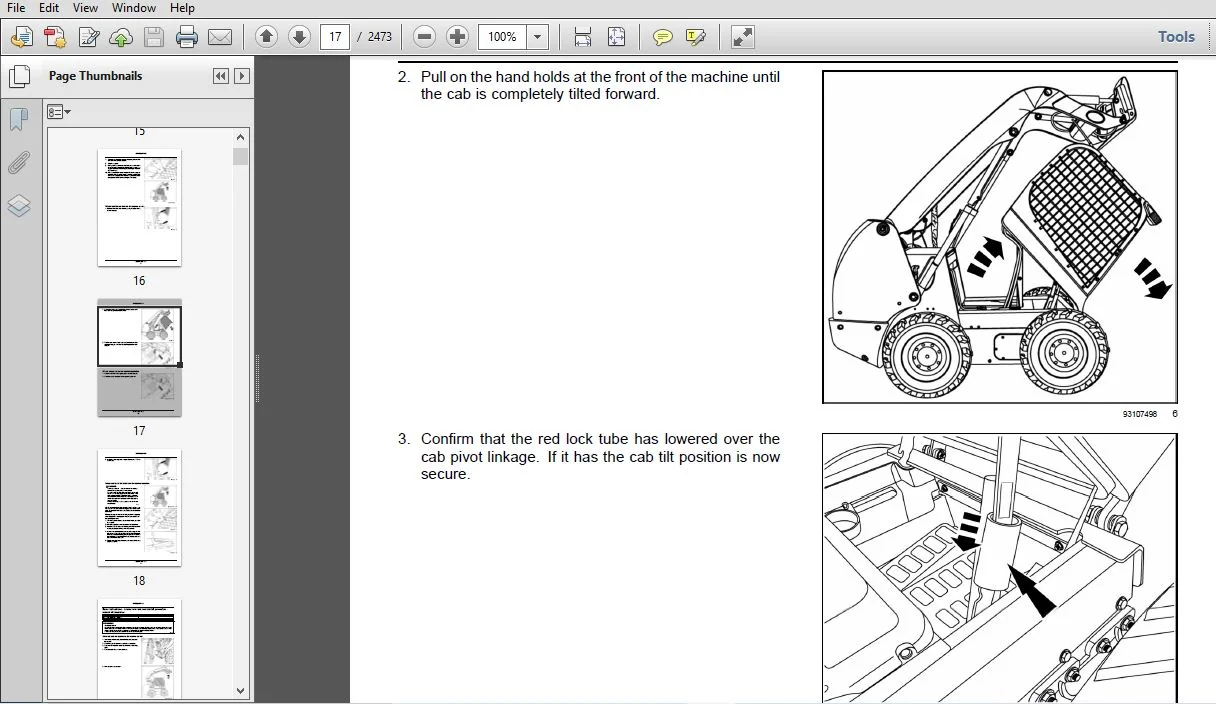Open the thumbnail options dropdown
The image size is (1216, 704).
tap(59, 112)
